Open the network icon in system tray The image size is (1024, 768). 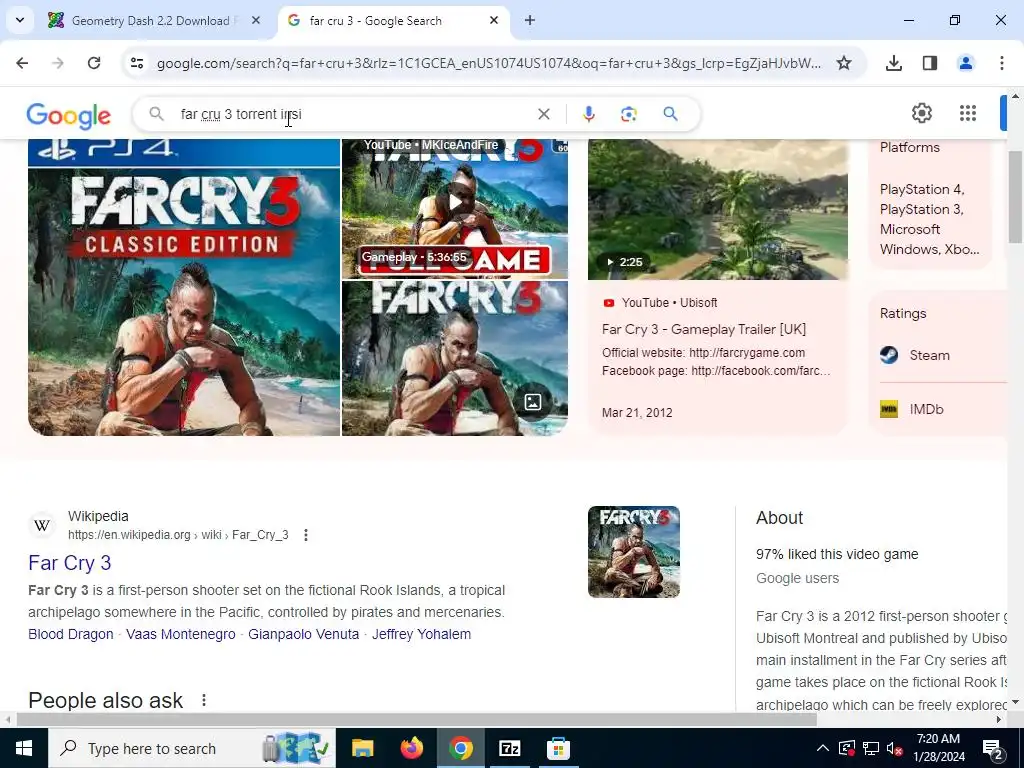pos(871,748)
